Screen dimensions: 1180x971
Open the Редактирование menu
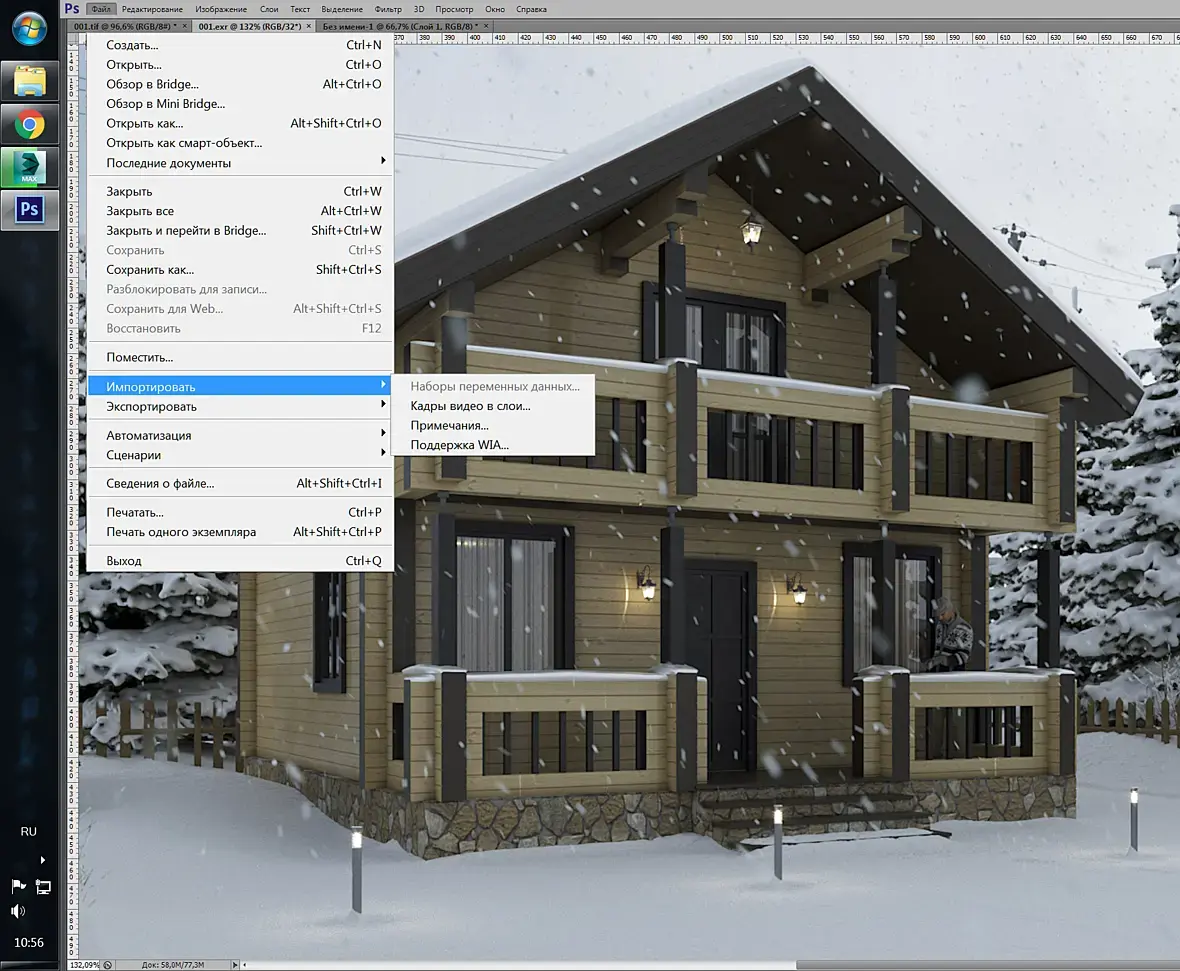click(x=152, y=9)
